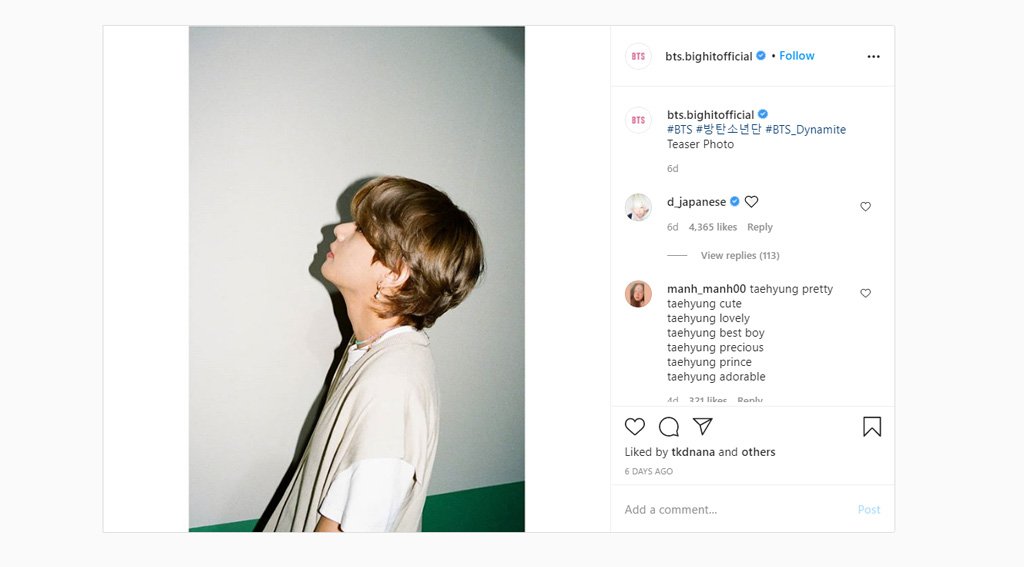Open the #BTS hashtag link
1024x567 pixels.
coord(679,130)
